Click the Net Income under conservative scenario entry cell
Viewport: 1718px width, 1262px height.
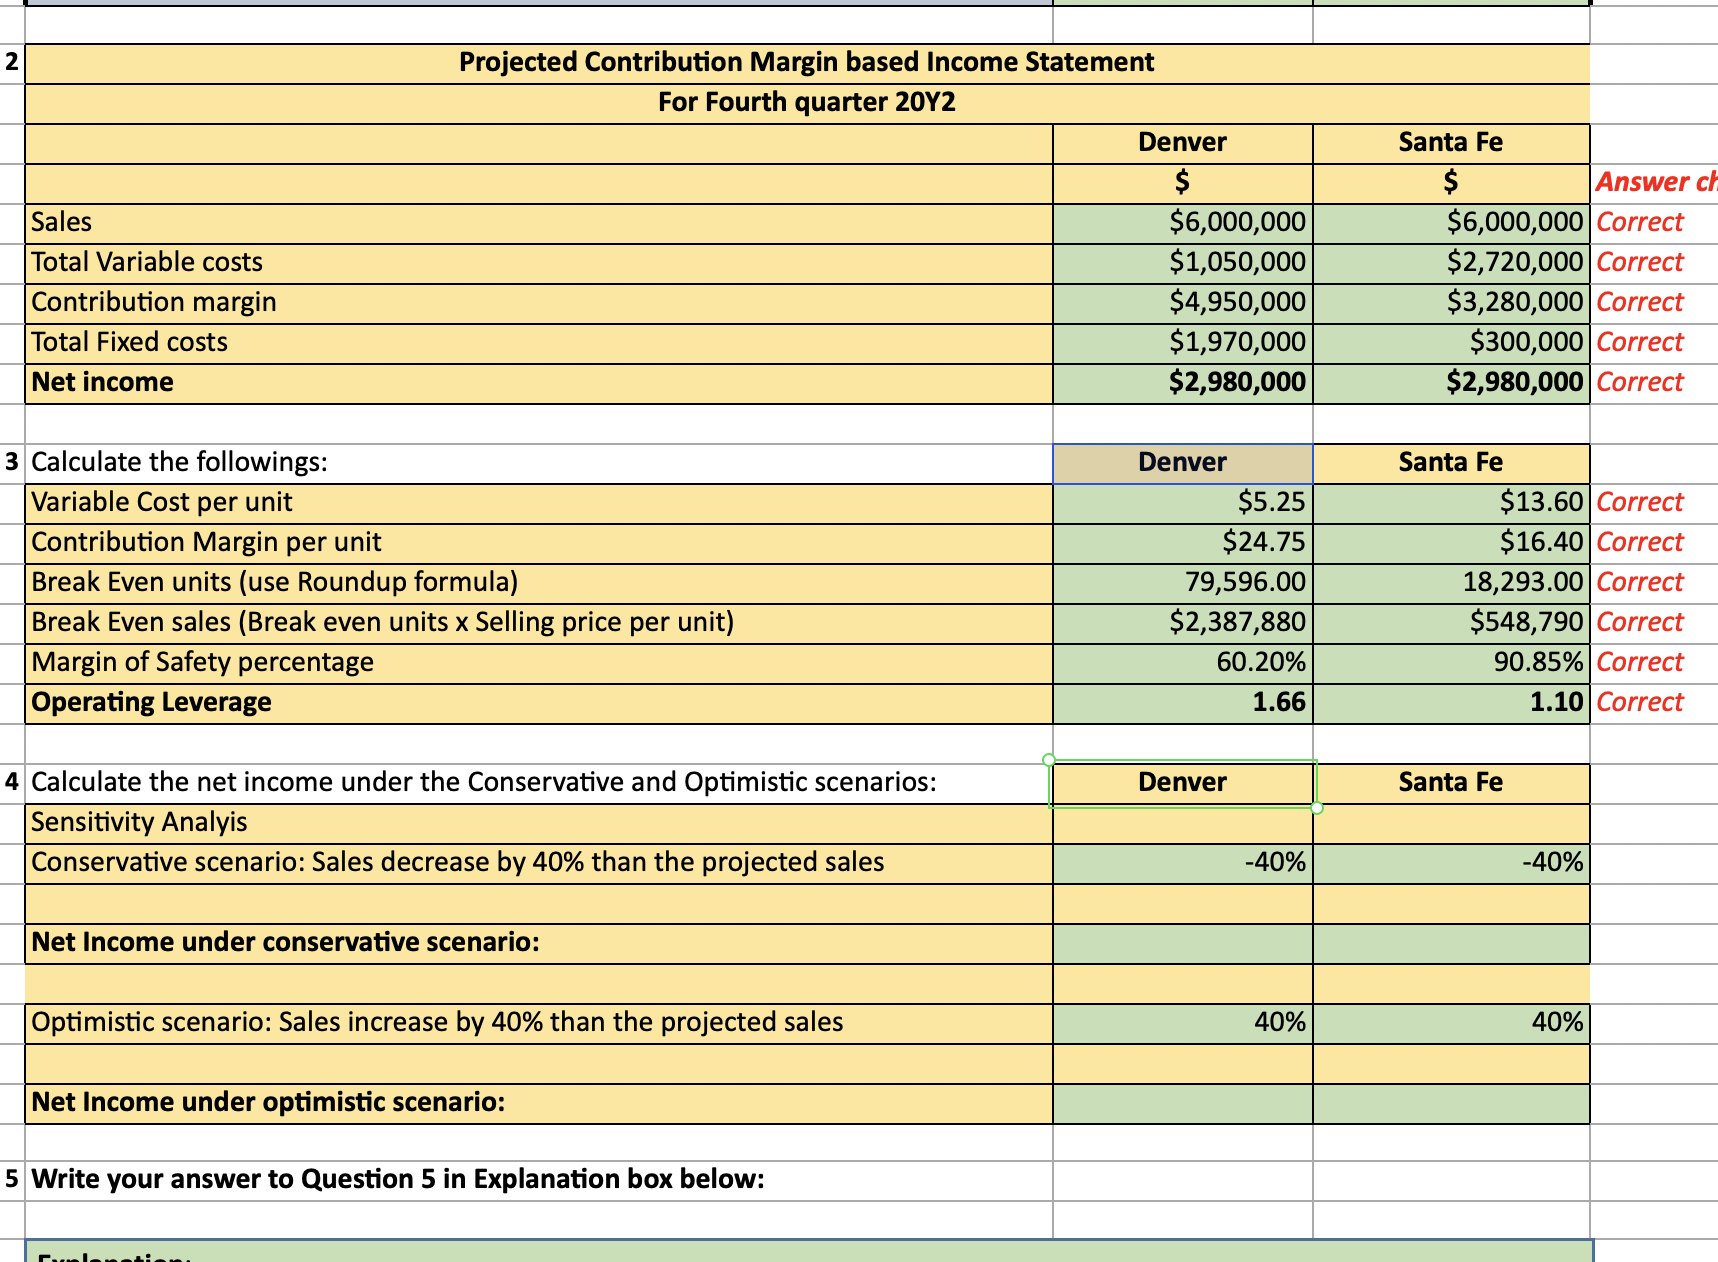click(x=1182, y=941)
